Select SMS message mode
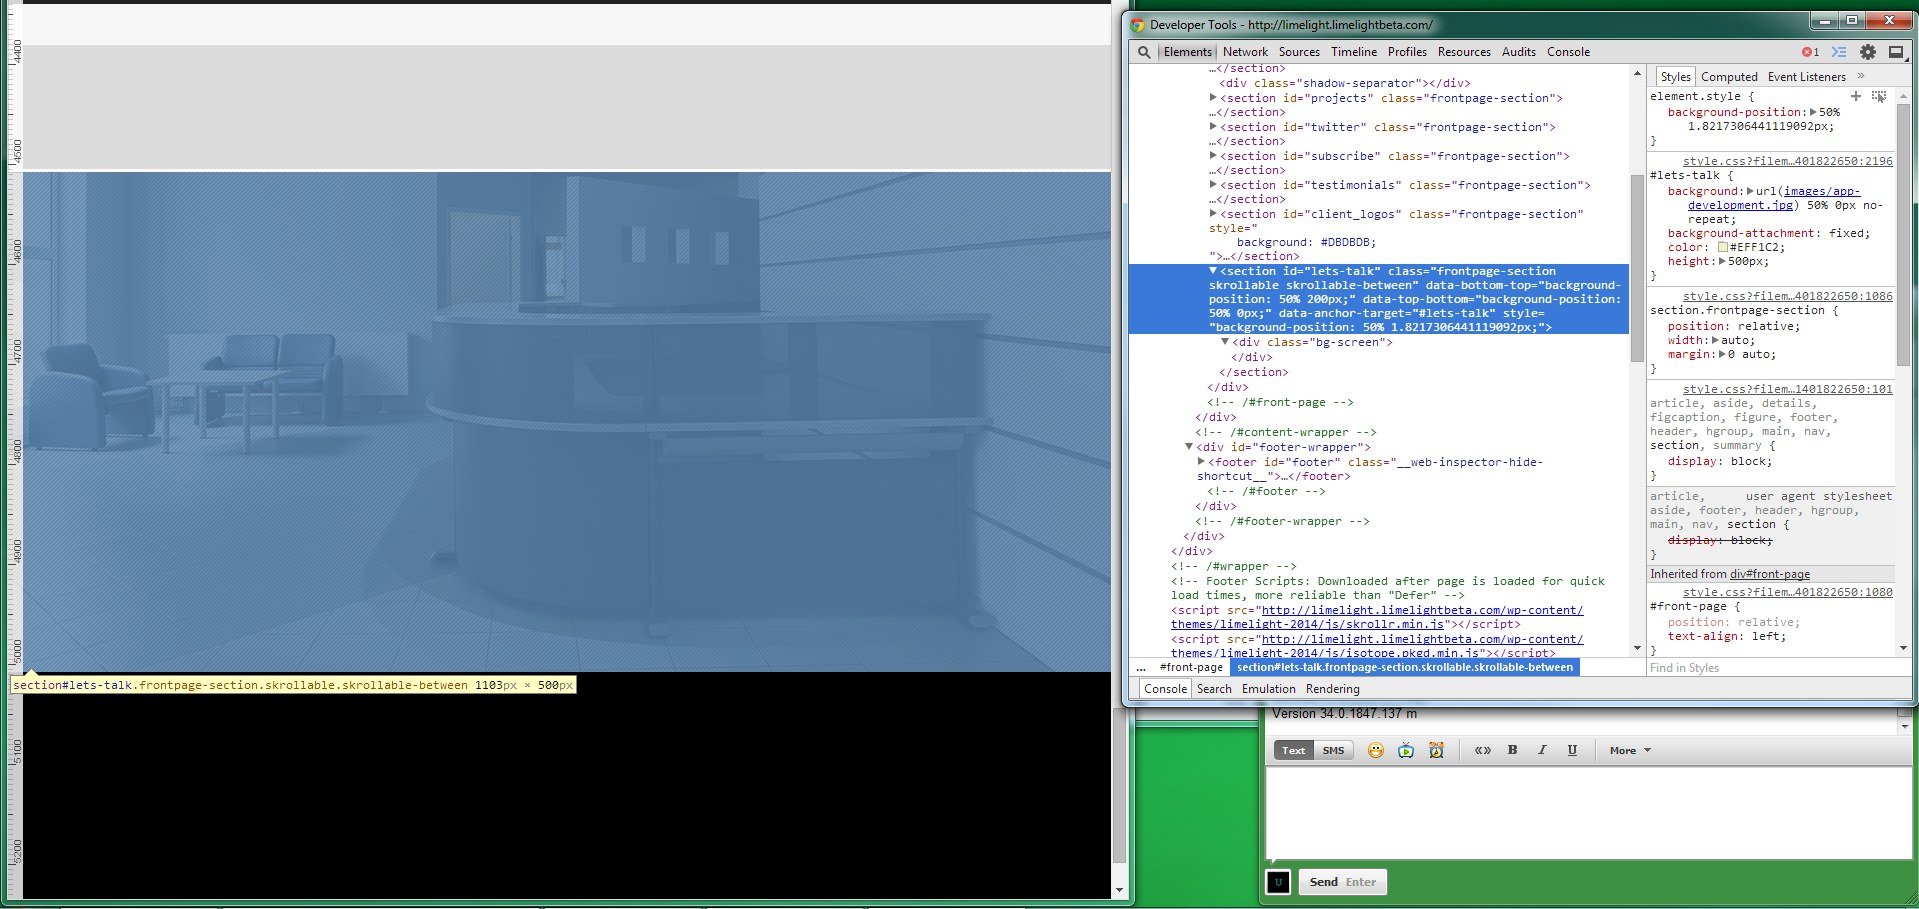This screenshot has height=909, width=1919. tap(1333, 750)
